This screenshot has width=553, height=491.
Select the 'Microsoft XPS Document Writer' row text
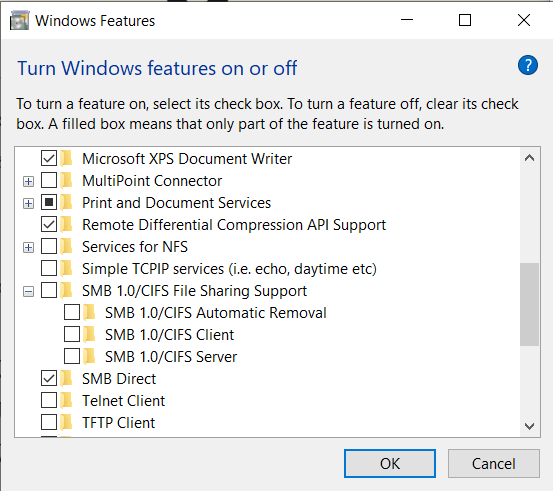point(187,159)
